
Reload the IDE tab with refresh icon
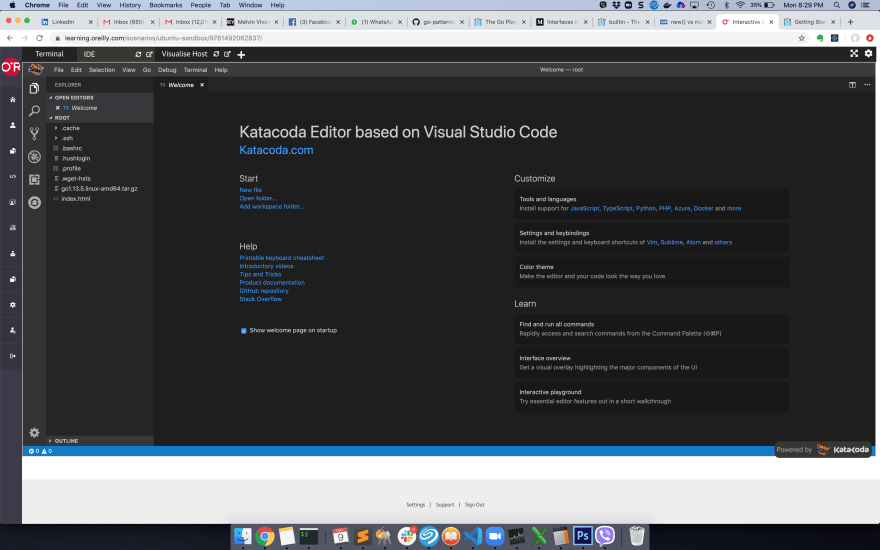(x=138, y=54)
